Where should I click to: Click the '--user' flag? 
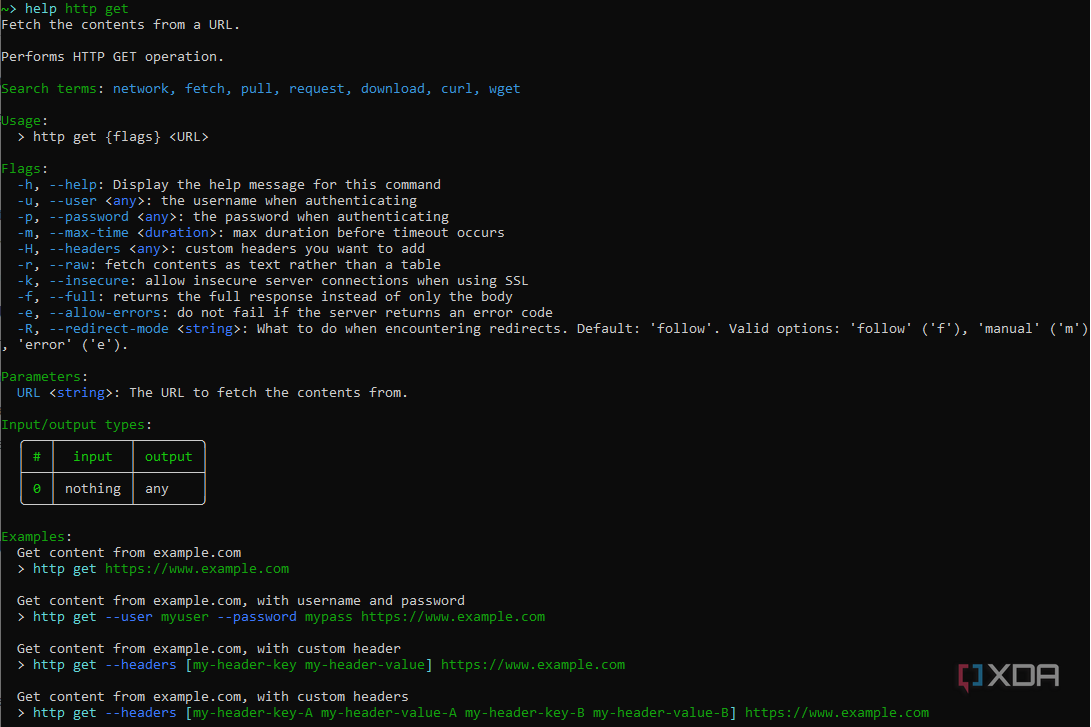pyautogui.click(x=73, y=200)
